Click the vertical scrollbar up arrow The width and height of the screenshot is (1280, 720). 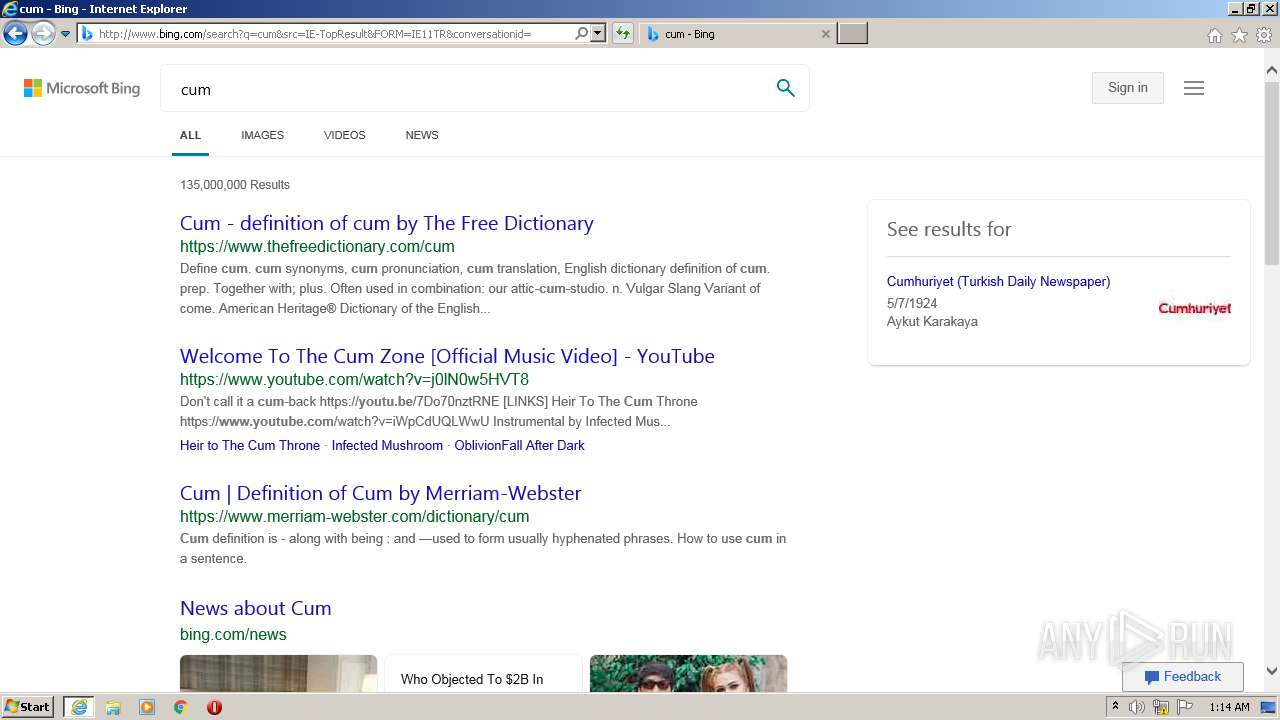click(1272, 71)
